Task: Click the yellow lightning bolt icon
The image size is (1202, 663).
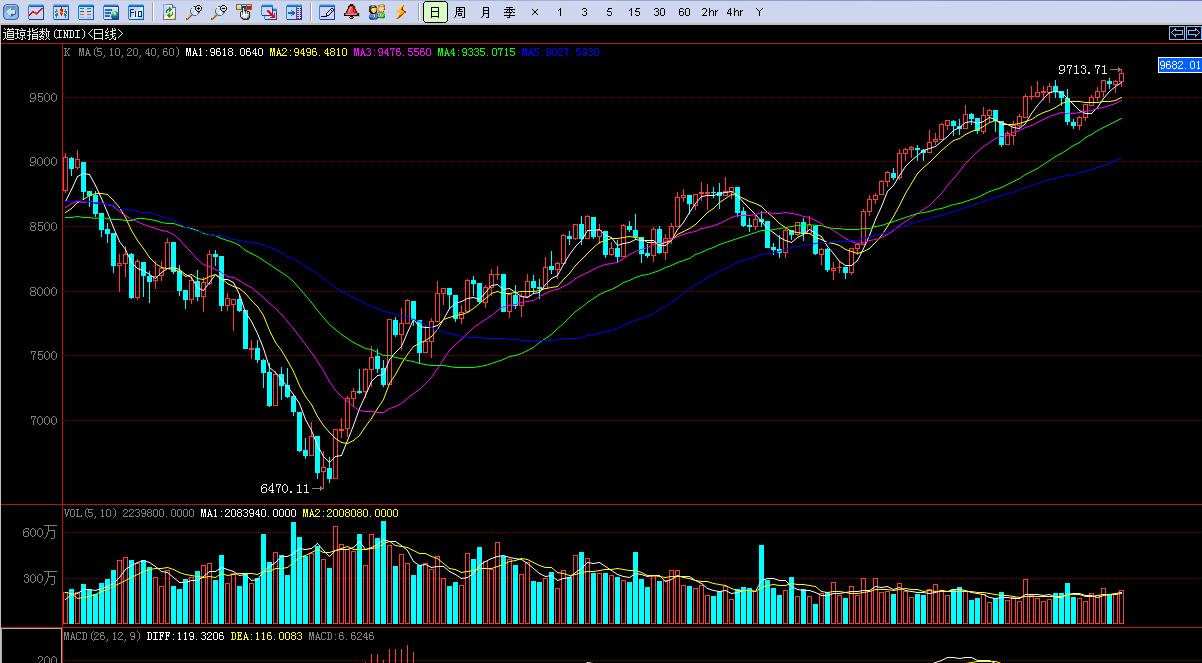Action: tap(401, 12)
